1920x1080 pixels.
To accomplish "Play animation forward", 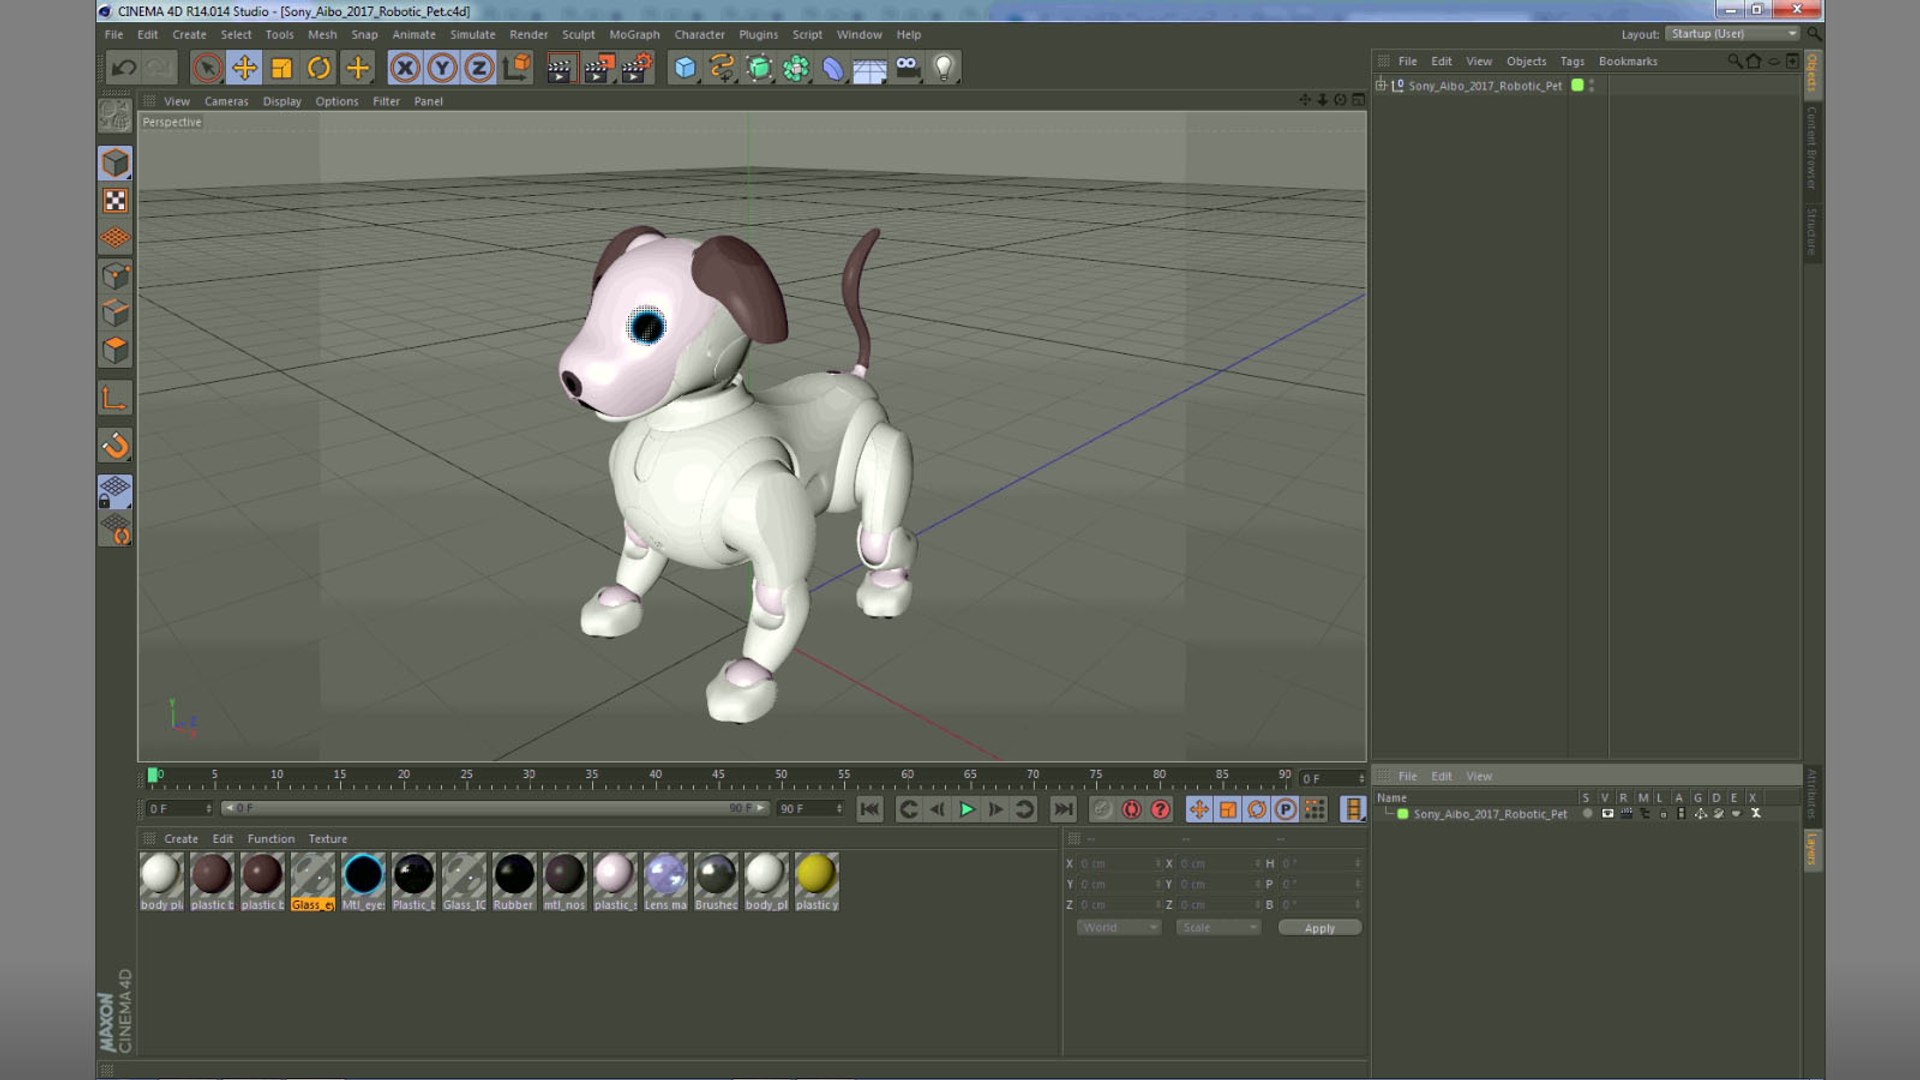I will tap(966, 809).
